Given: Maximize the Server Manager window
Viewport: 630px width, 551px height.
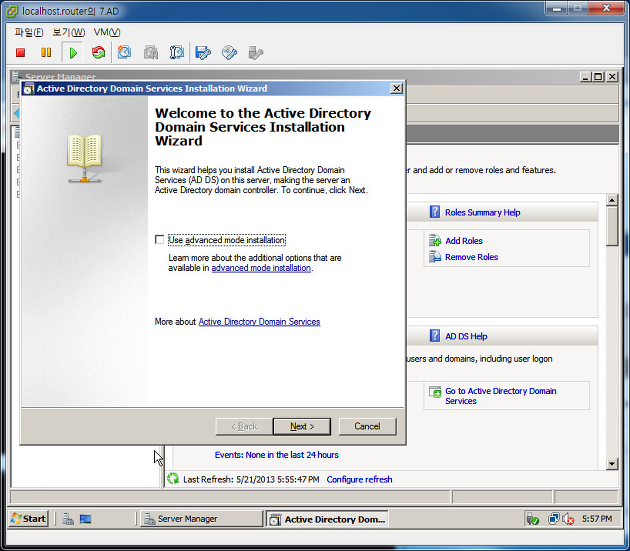Looking at the screenshot, I should pyautogui.click(x=598, y=76).
